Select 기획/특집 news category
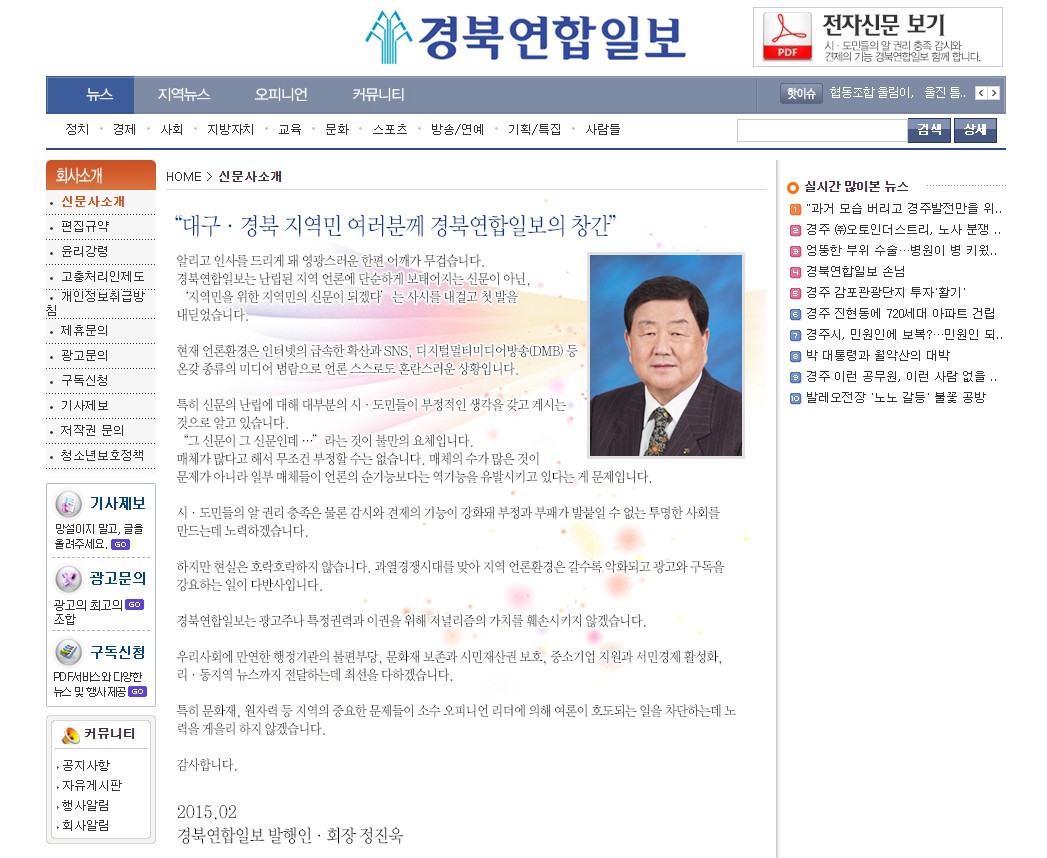 [x=534, y=130]
